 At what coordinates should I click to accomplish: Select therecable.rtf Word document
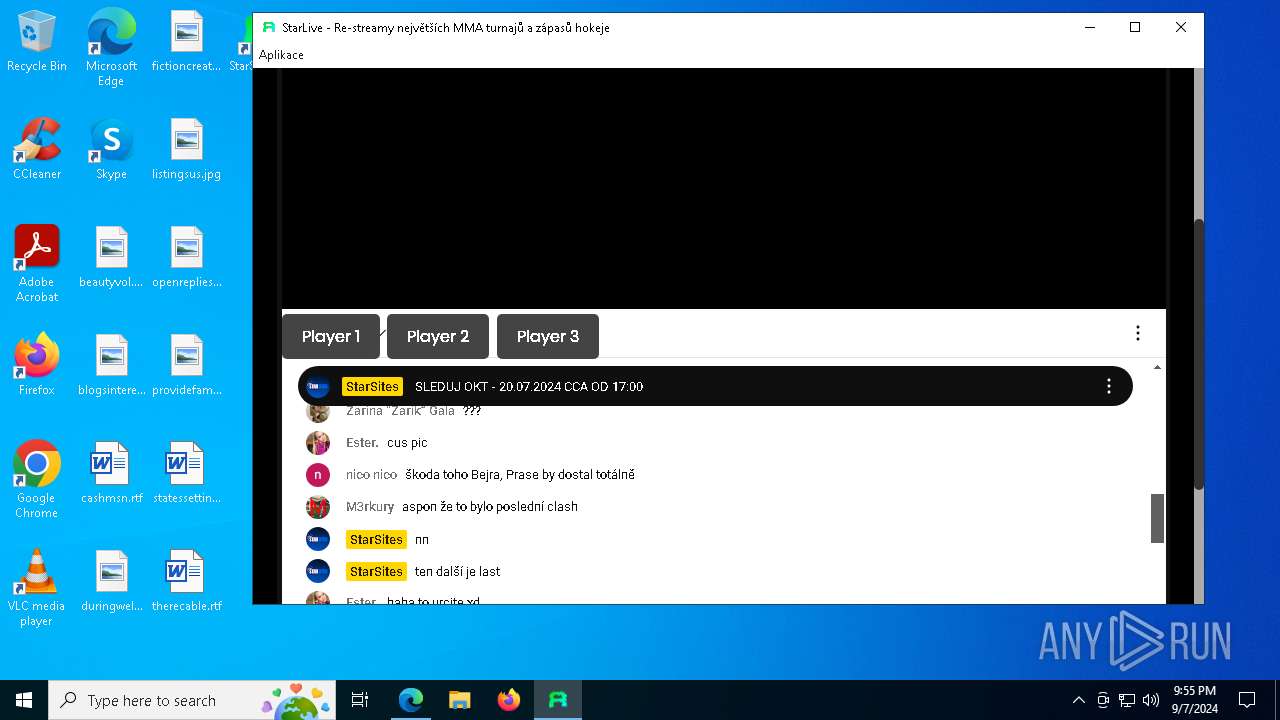[186, 581]
